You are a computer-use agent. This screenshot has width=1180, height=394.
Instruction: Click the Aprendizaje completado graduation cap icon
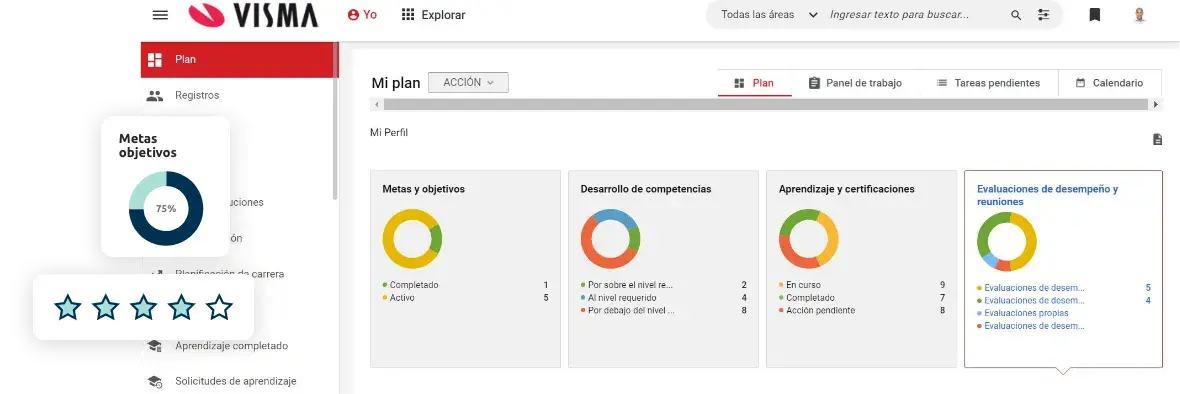154,346
